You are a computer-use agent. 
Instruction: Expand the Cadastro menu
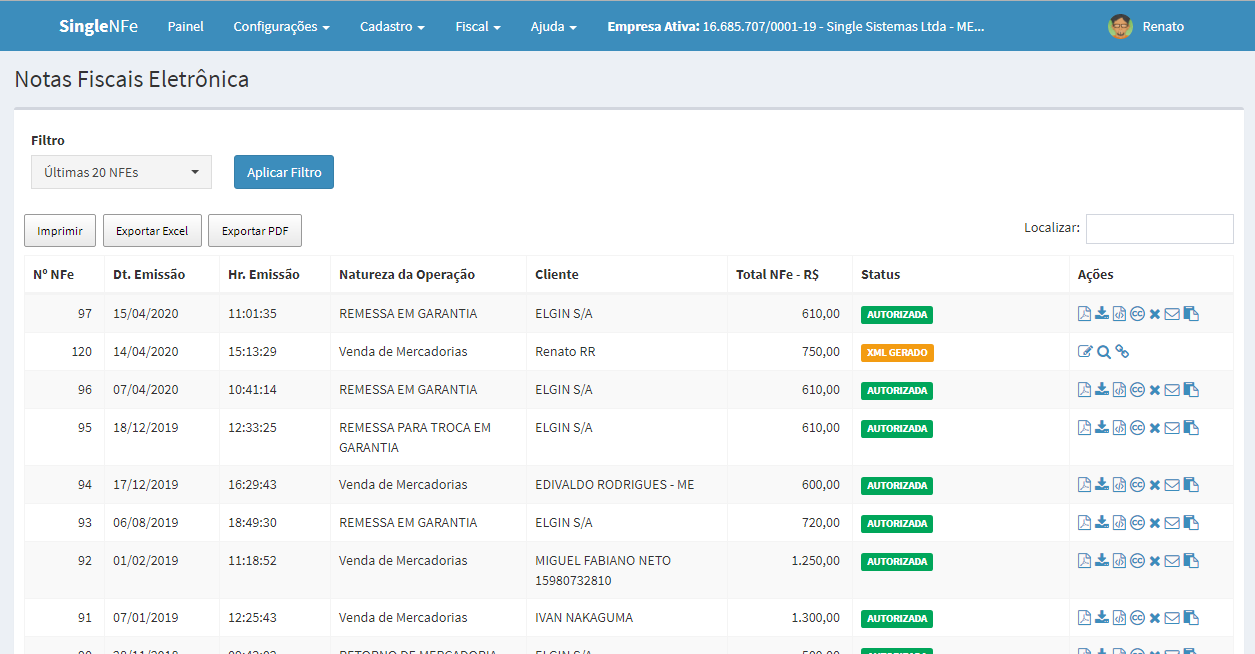392,27
